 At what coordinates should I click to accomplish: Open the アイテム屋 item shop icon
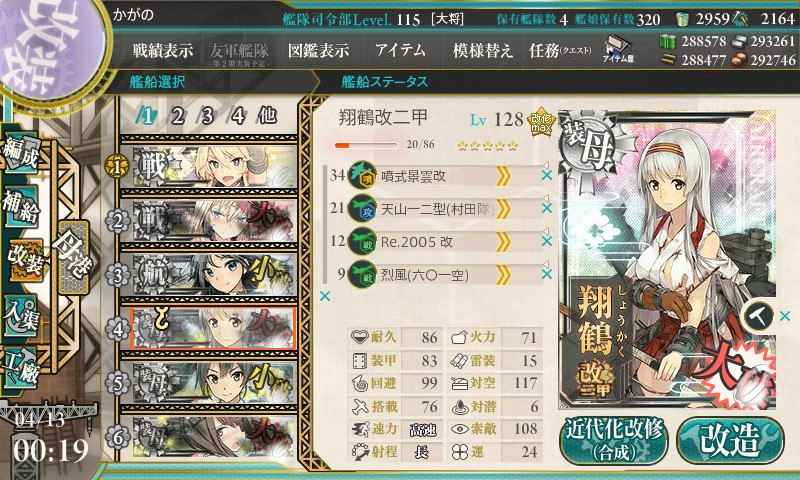pos(618,49)
